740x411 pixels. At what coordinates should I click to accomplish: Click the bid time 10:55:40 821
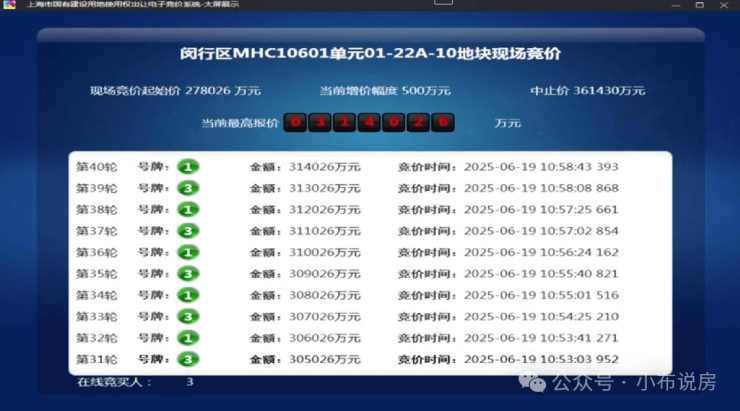tap(579, 274)
